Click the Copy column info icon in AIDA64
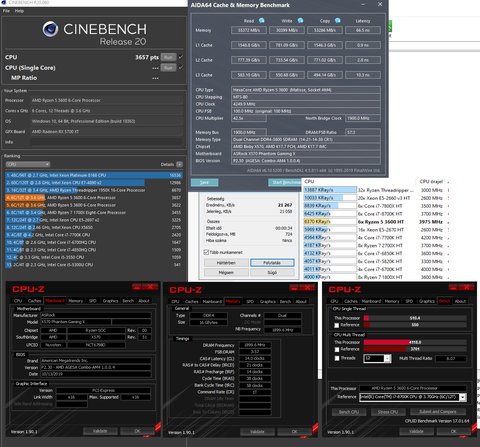This screenshot has width=480, height=447. click(338, 21)
